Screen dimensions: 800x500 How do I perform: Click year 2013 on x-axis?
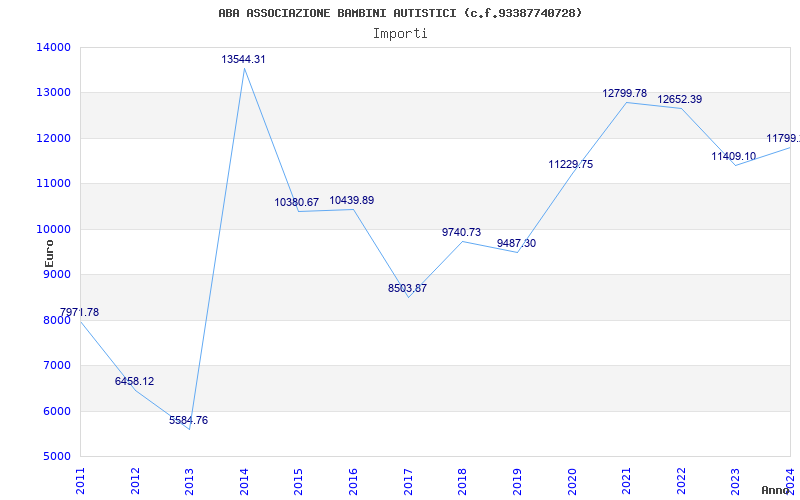[189, 482]
